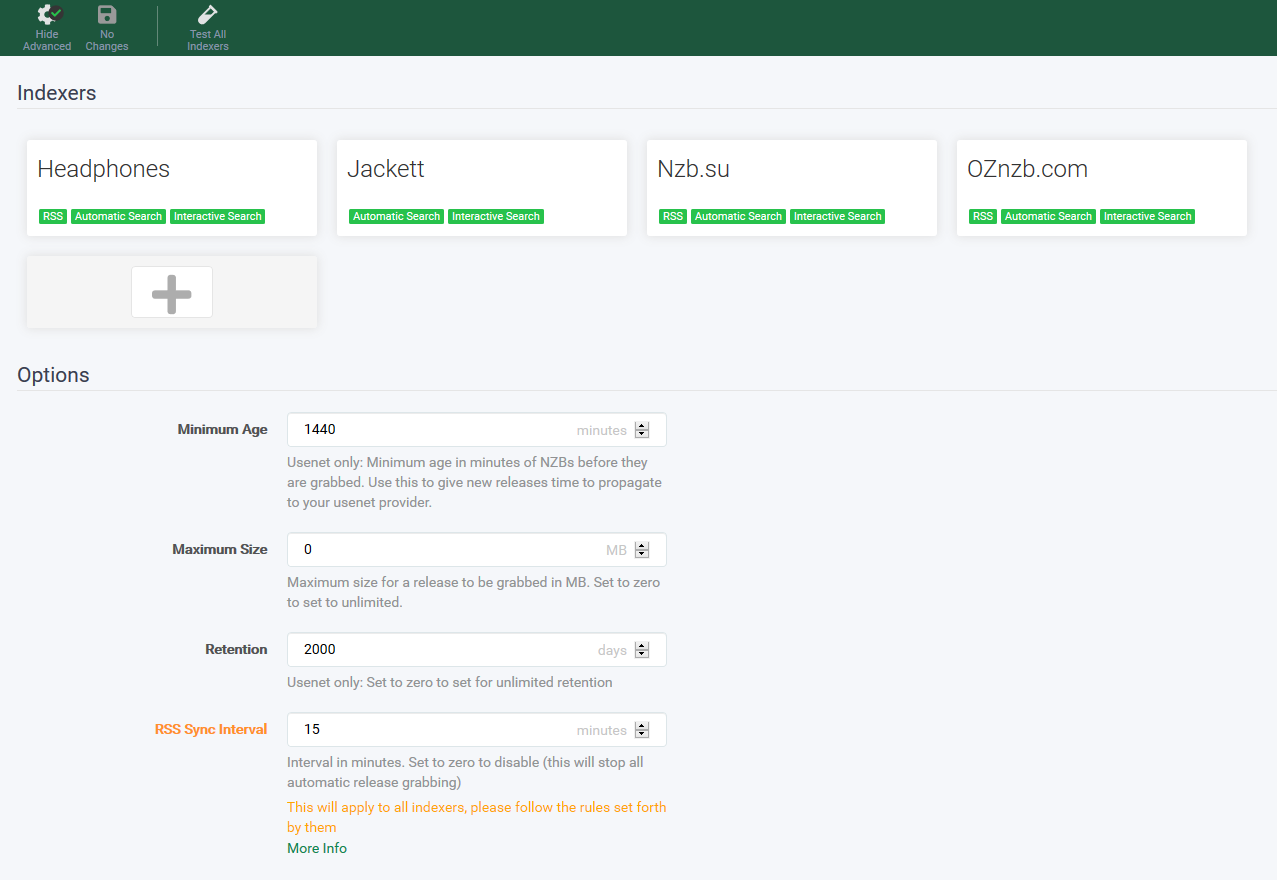Focus the Minimum Age input field

coord(476,430)
